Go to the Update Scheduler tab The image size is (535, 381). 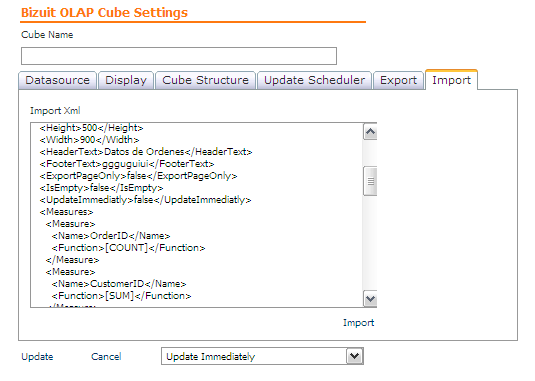[314, 80]
